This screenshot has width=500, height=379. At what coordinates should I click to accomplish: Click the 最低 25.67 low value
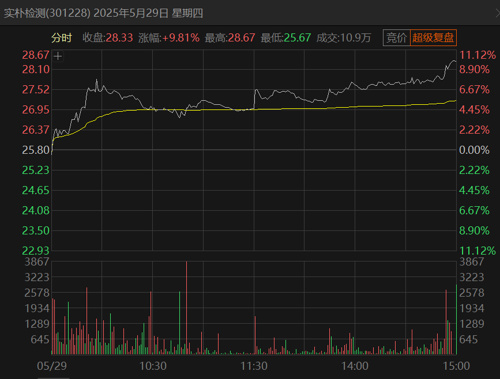[x=286, y=38]
